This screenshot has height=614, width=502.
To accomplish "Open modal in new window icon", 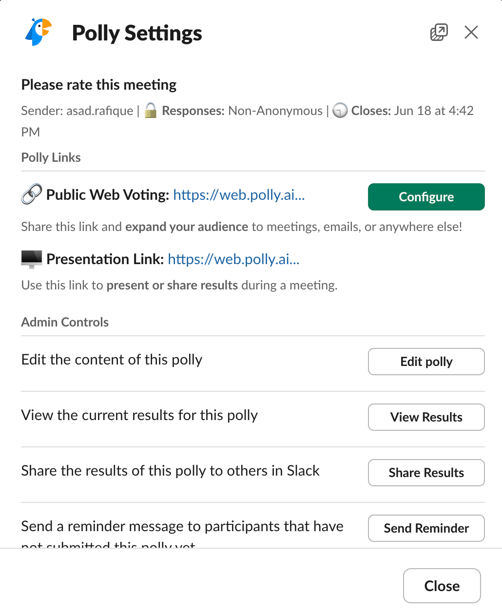I will click(x=439, y=32).
